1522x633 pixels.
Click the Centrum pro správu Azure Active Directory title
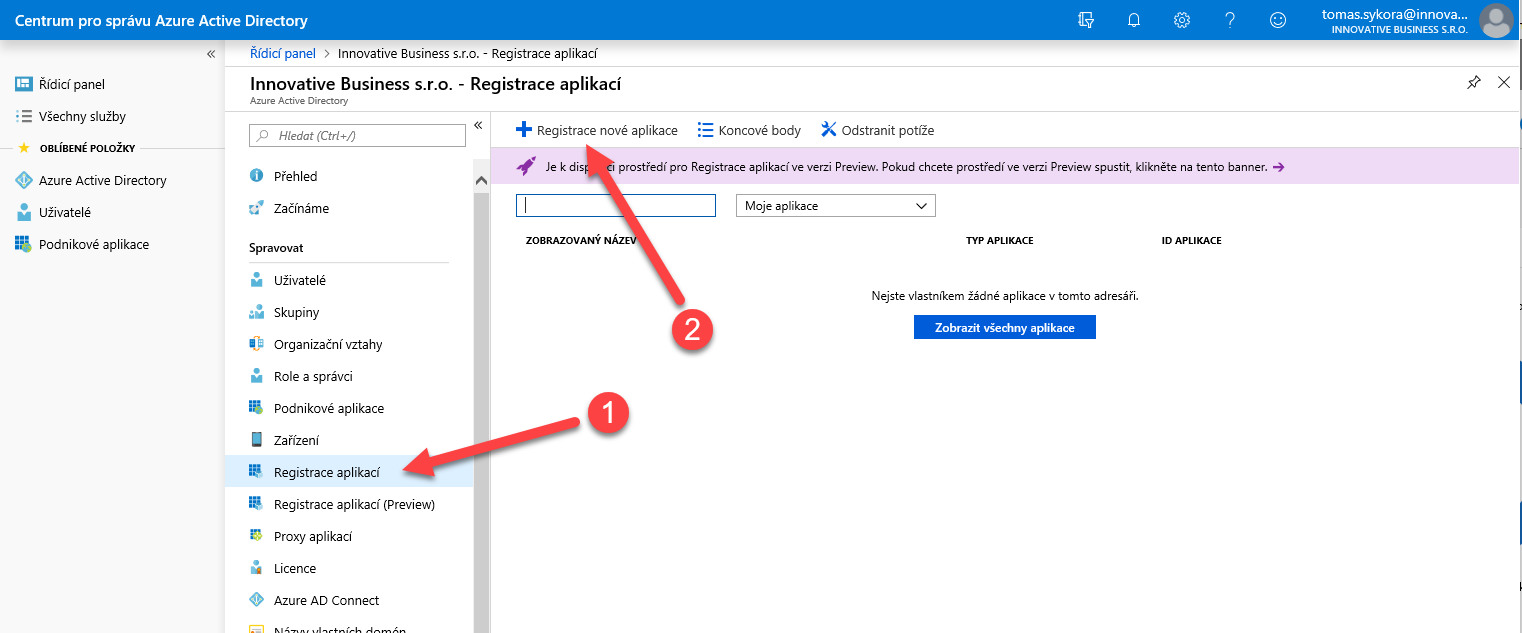pyautogui.click(x=161, y=20)
